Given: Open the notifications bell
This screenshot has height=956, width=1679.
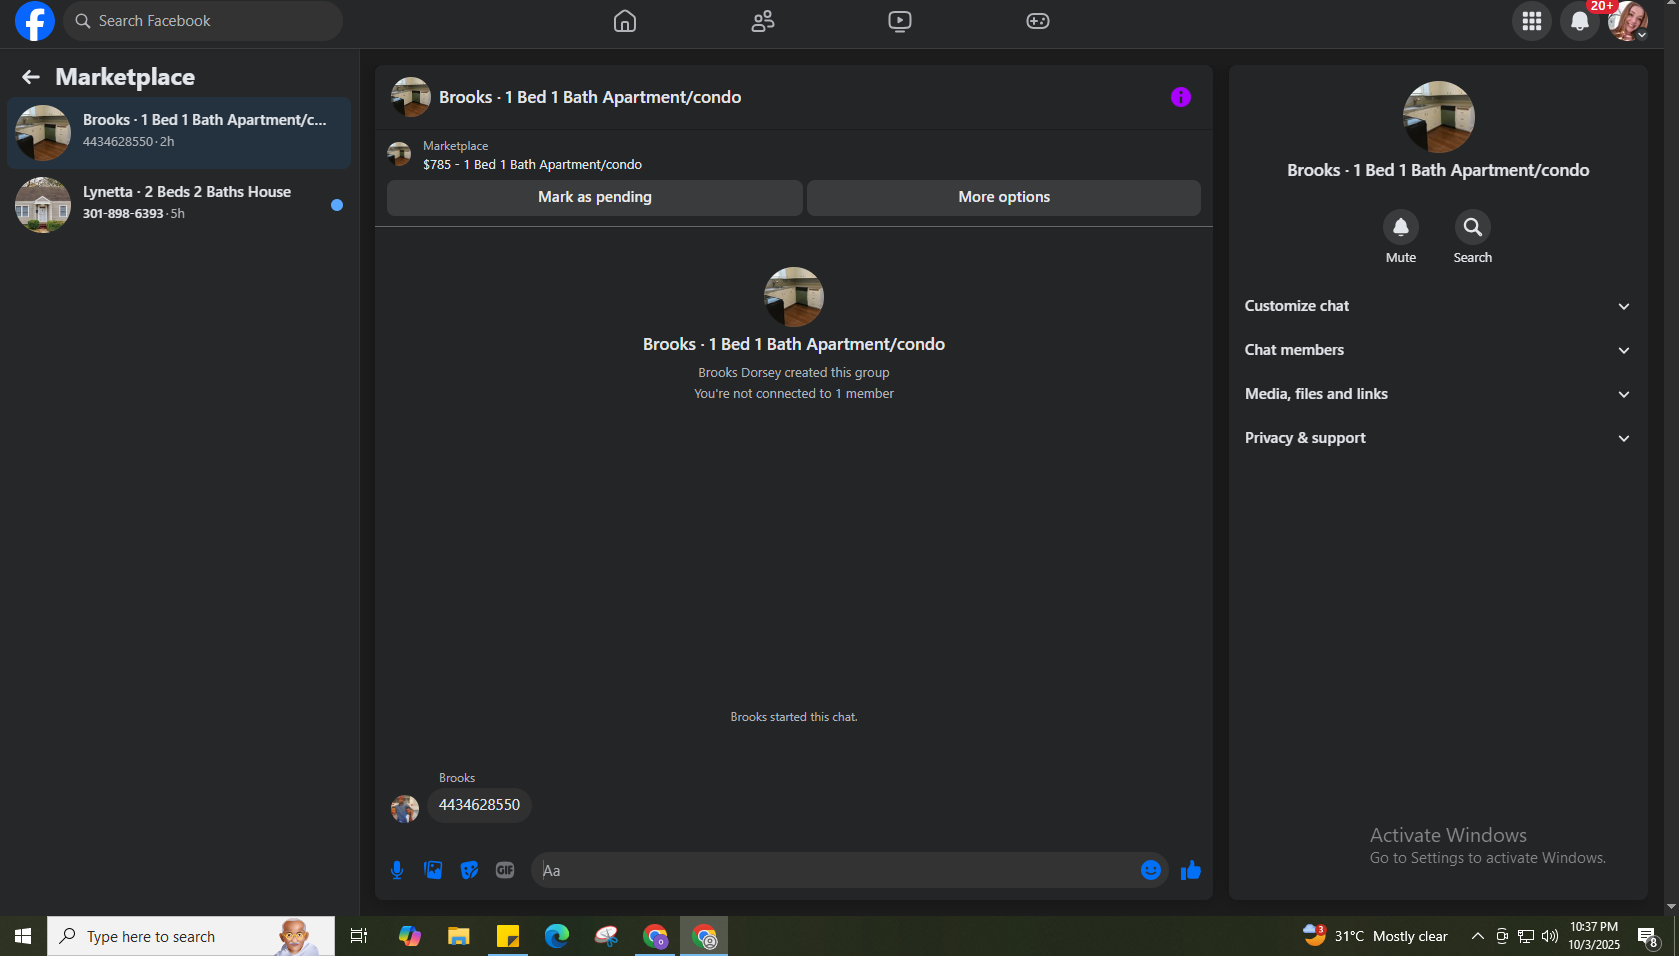Looking at the screenshot, I should (1580, 21).
